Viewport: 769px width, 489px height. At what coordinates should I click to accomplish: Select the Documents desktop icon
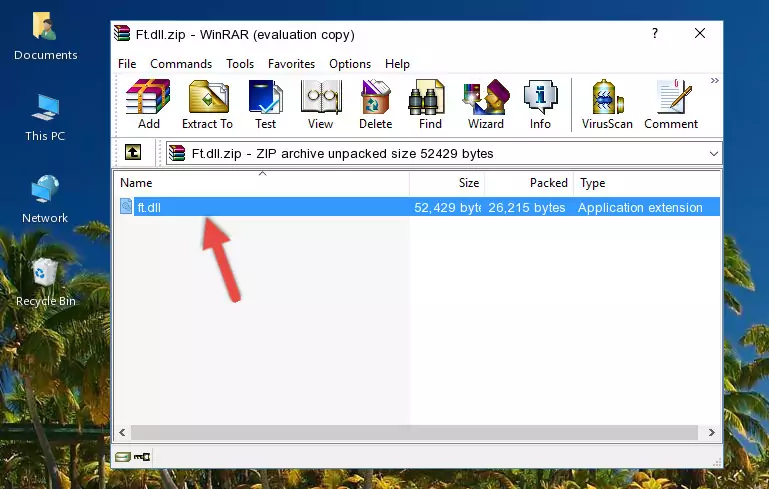click(x=45, y=36)
